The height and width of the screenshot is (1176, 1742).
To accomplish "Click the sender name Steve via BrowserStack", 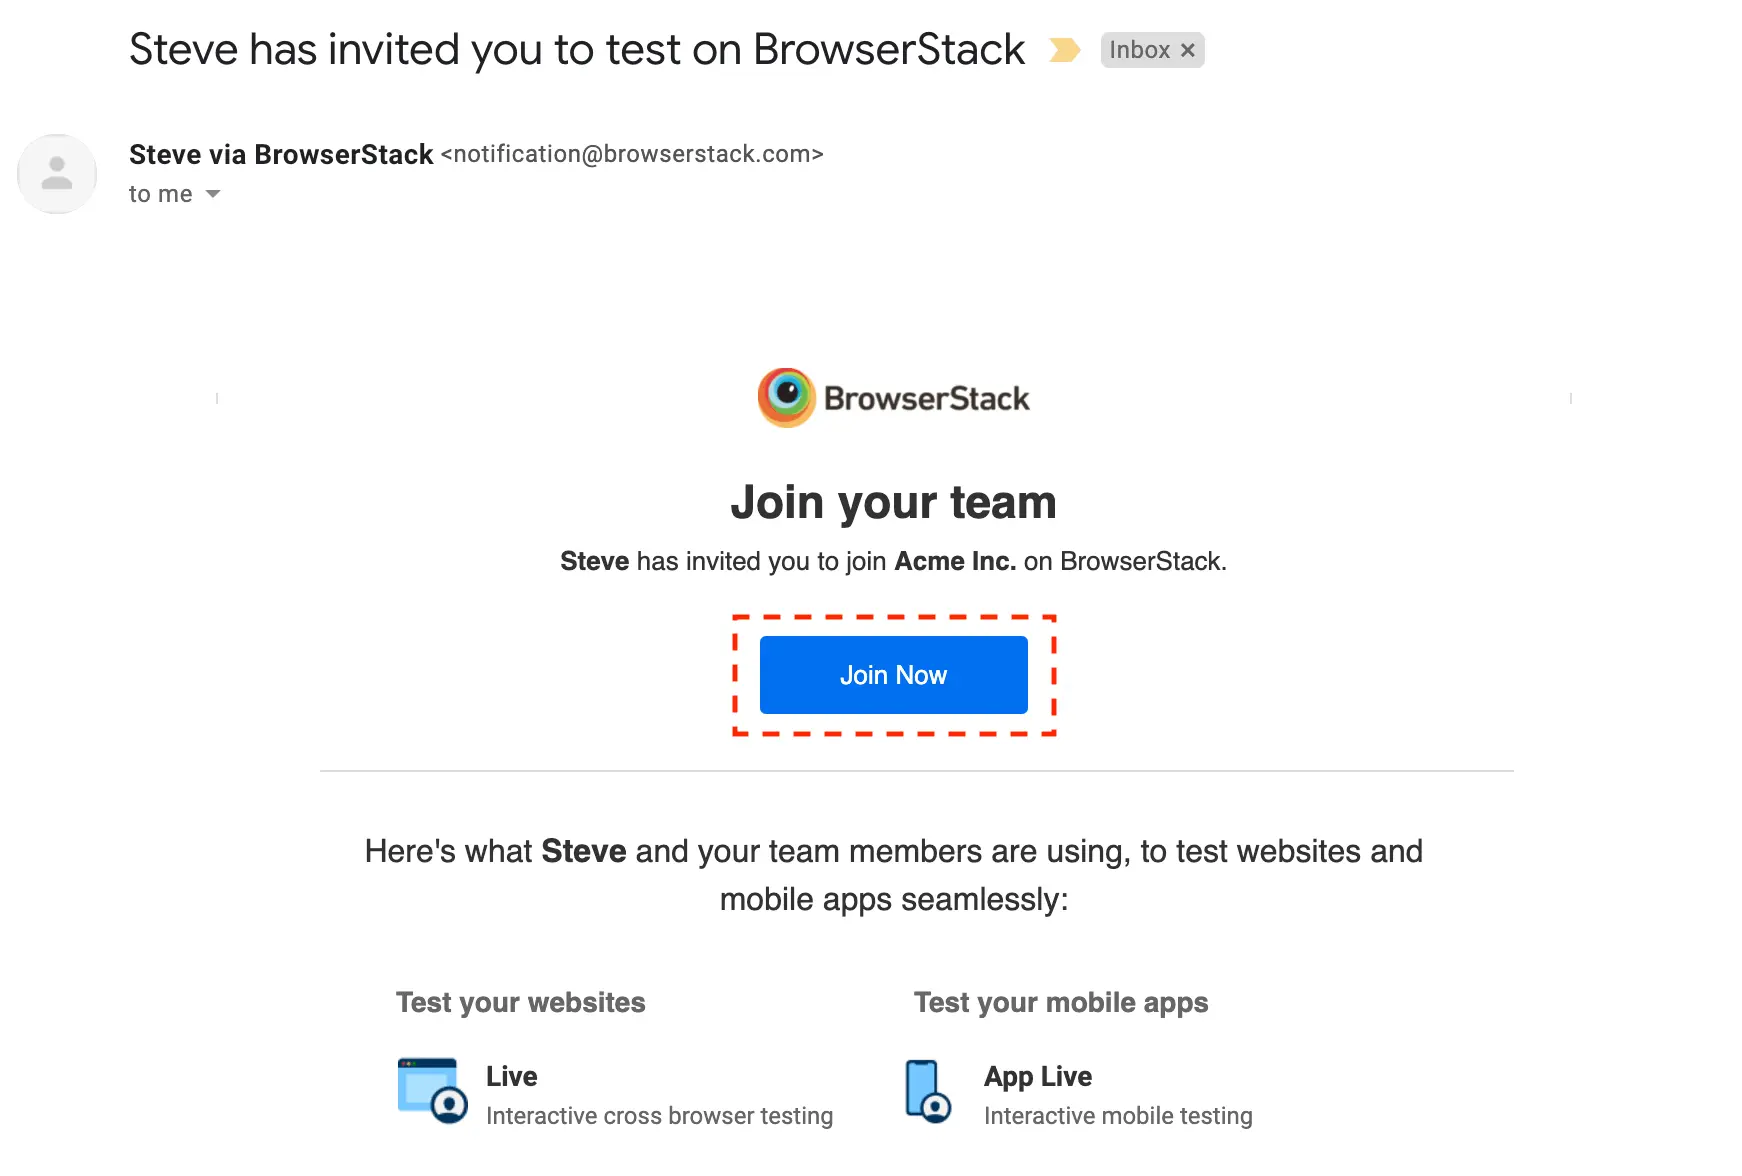I will (281, 154).
